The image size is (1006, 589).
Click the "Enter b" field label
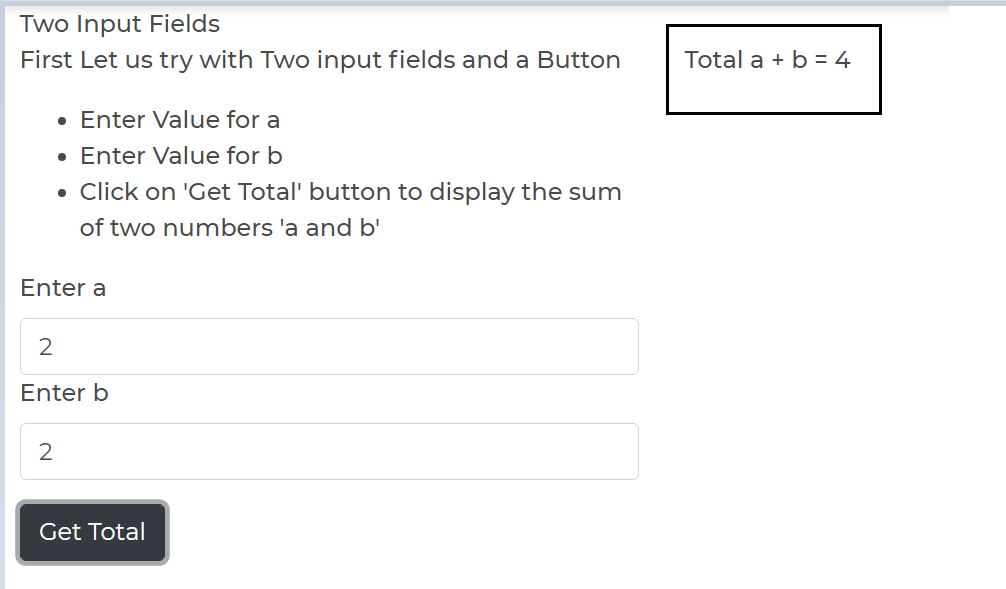point(64,393)
